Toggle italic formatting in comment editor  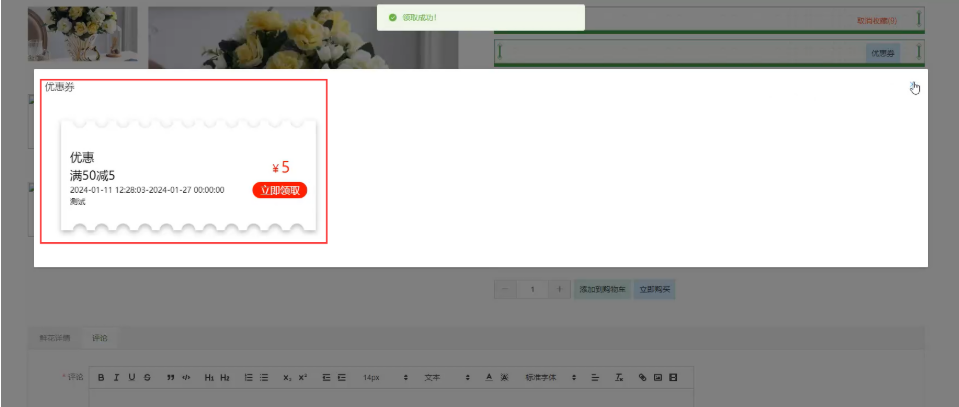pyautogui.click(x=116, y=378)
